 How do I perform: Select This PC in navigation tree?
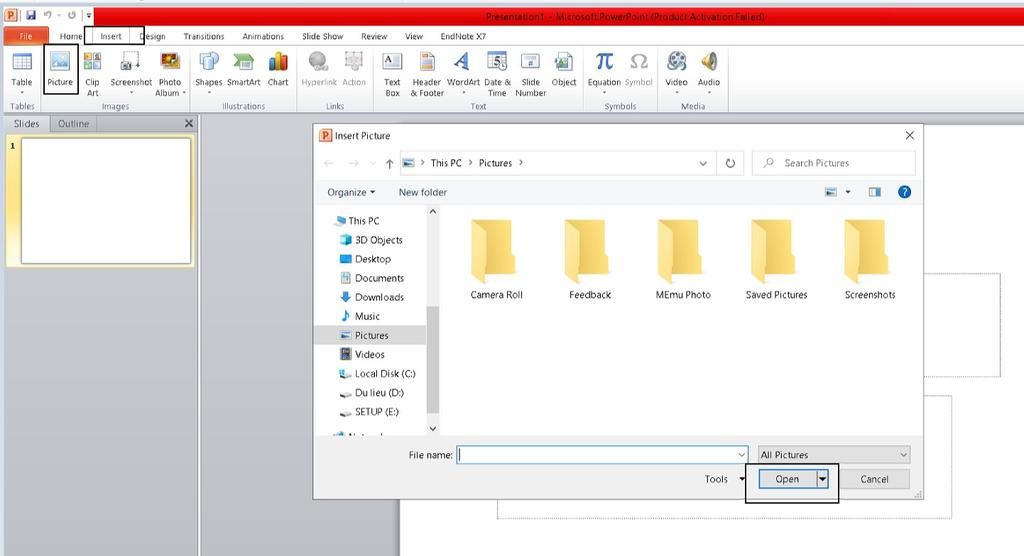point(357,221)
